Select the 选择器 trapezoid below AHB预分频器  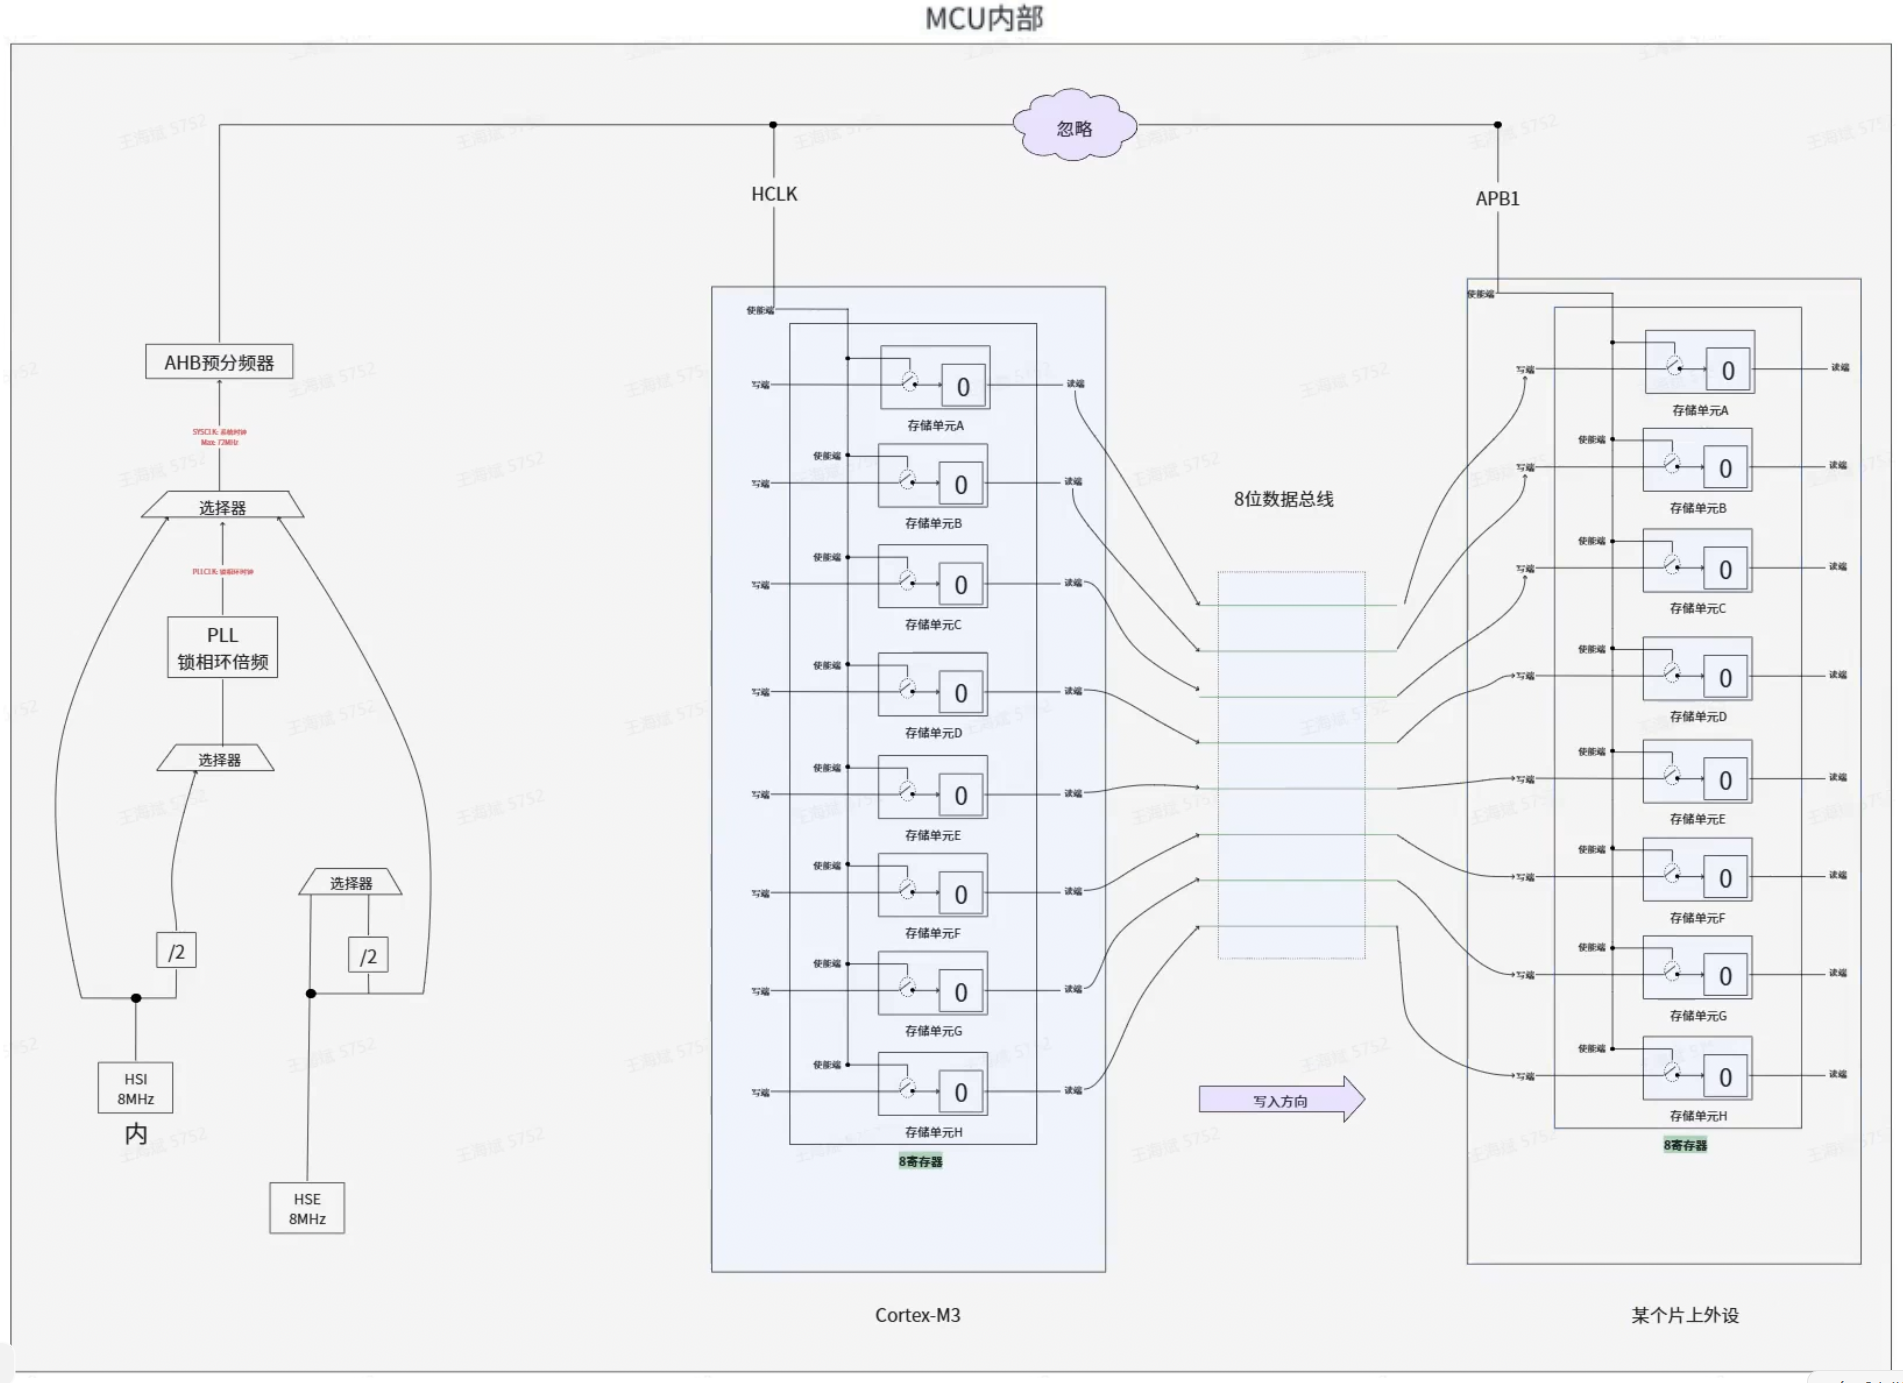point(222,505)
